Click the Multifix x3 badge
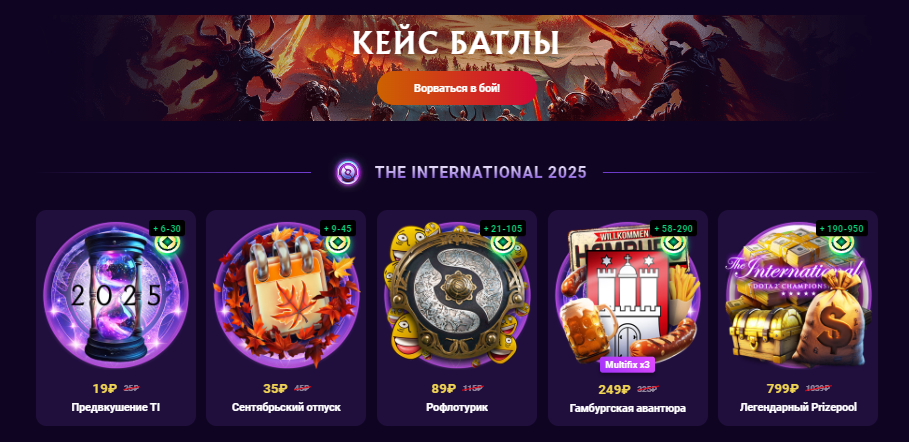The height and width of the screenshot is (442, 909). [x=627, y=365]
